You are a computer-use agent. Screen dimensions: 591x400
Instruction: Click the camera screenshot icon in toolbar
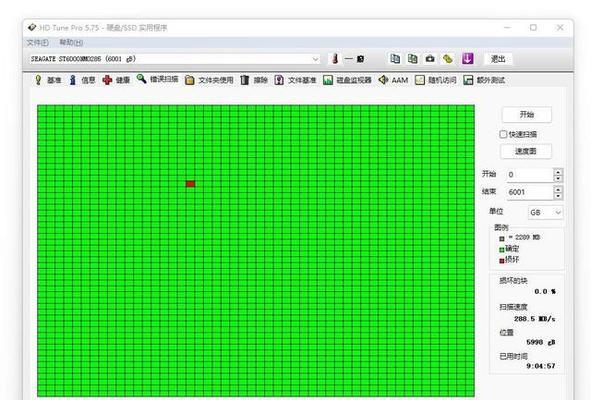pos(430,59)
